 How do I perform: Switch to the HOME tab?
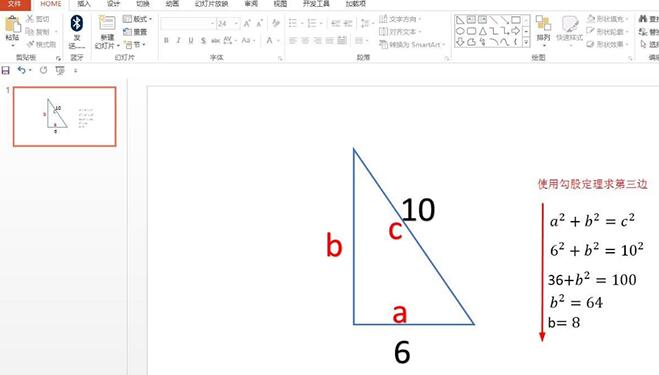pyautogui.click(x=51, y=4)
